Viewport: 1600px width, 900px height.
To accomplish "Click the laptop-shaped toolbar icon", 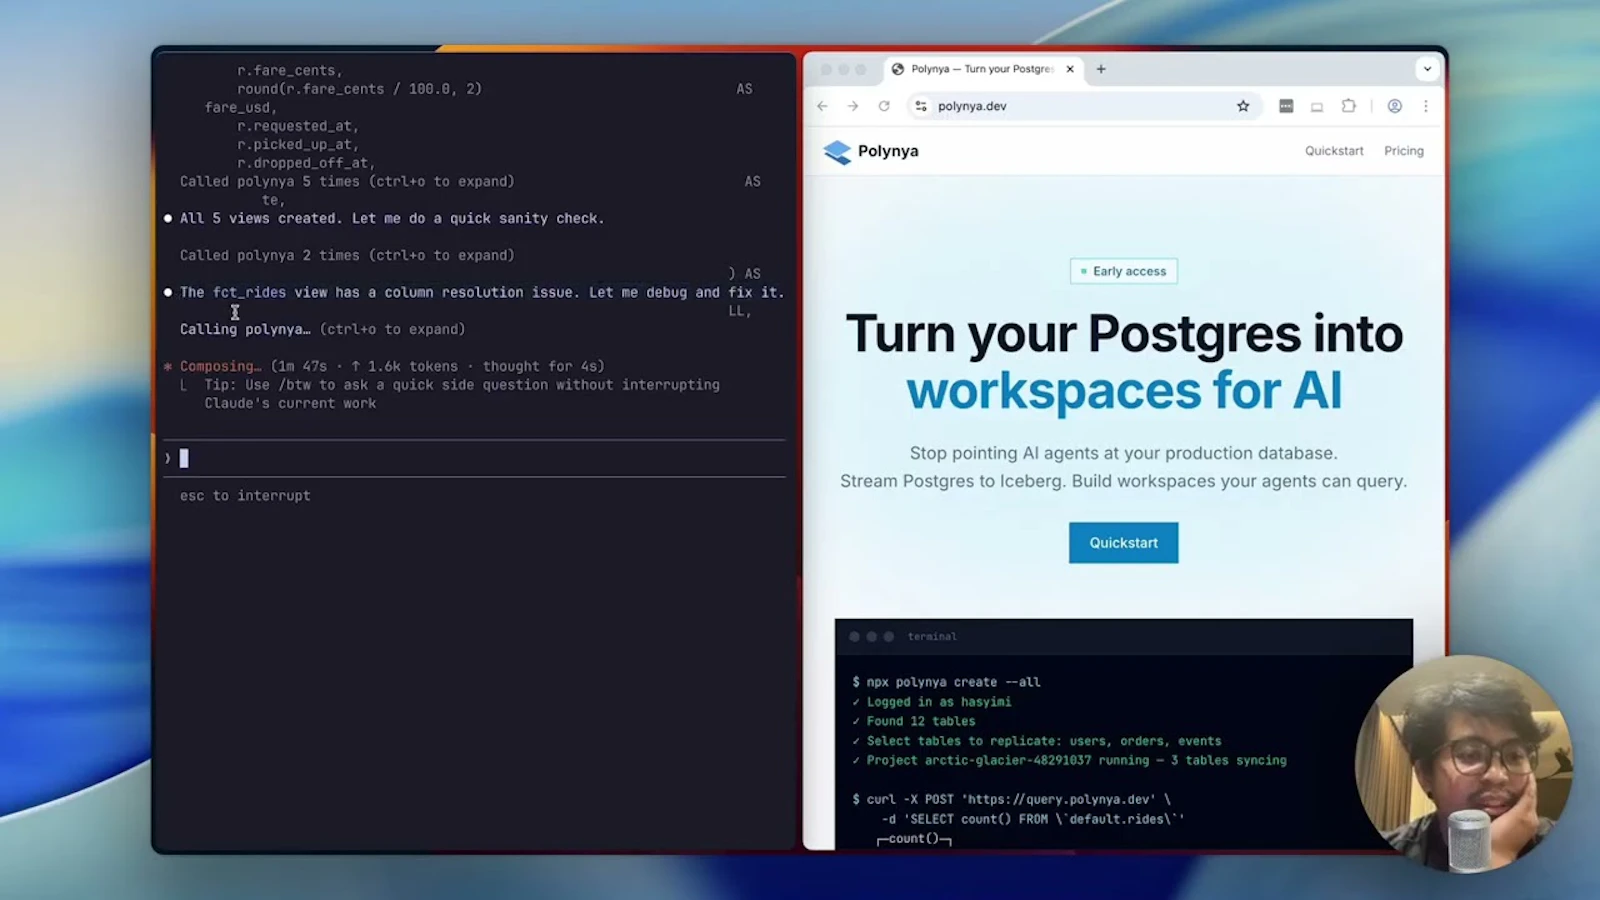I will [x=1317, y=107].
